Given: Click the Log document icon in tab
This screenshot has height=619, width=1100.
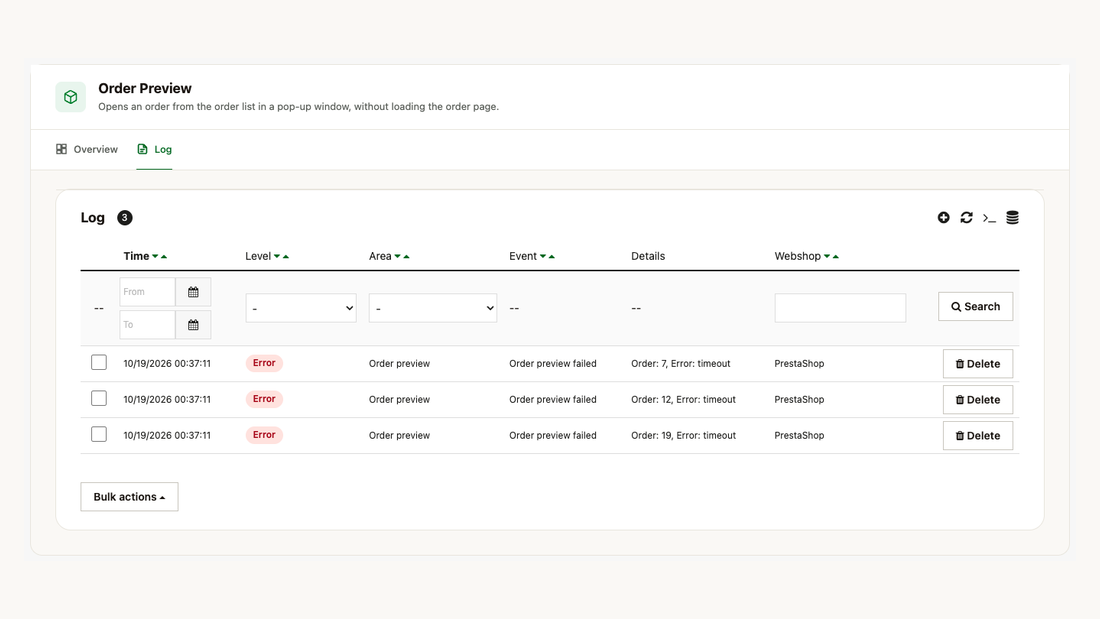Looking at the screenshot, I should click(142, 149).
